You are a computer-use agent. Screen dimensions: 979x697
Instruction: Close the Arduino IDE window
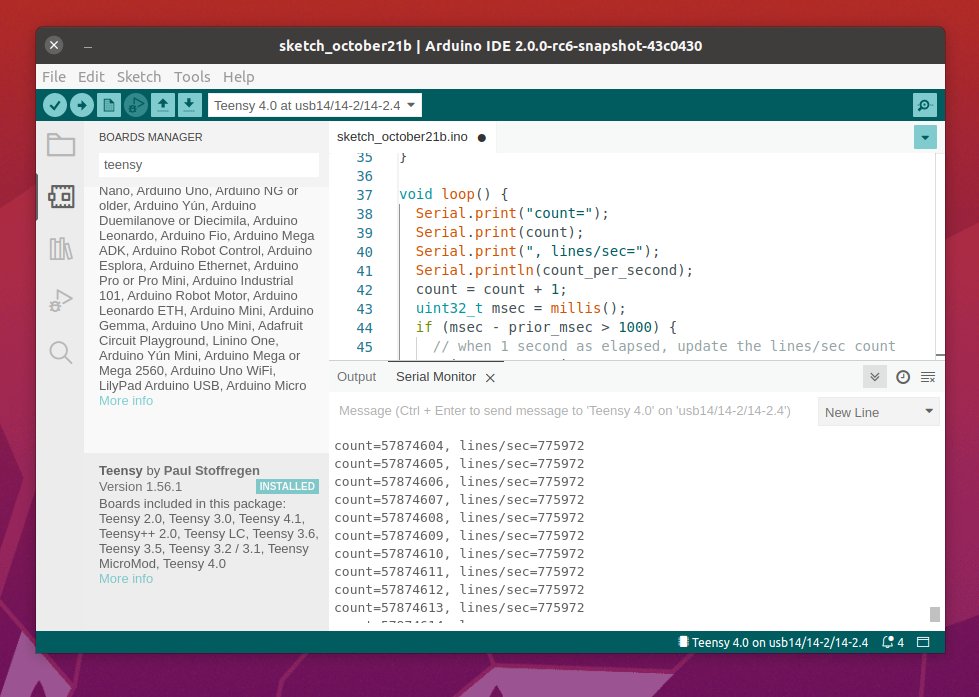(54, 45)
